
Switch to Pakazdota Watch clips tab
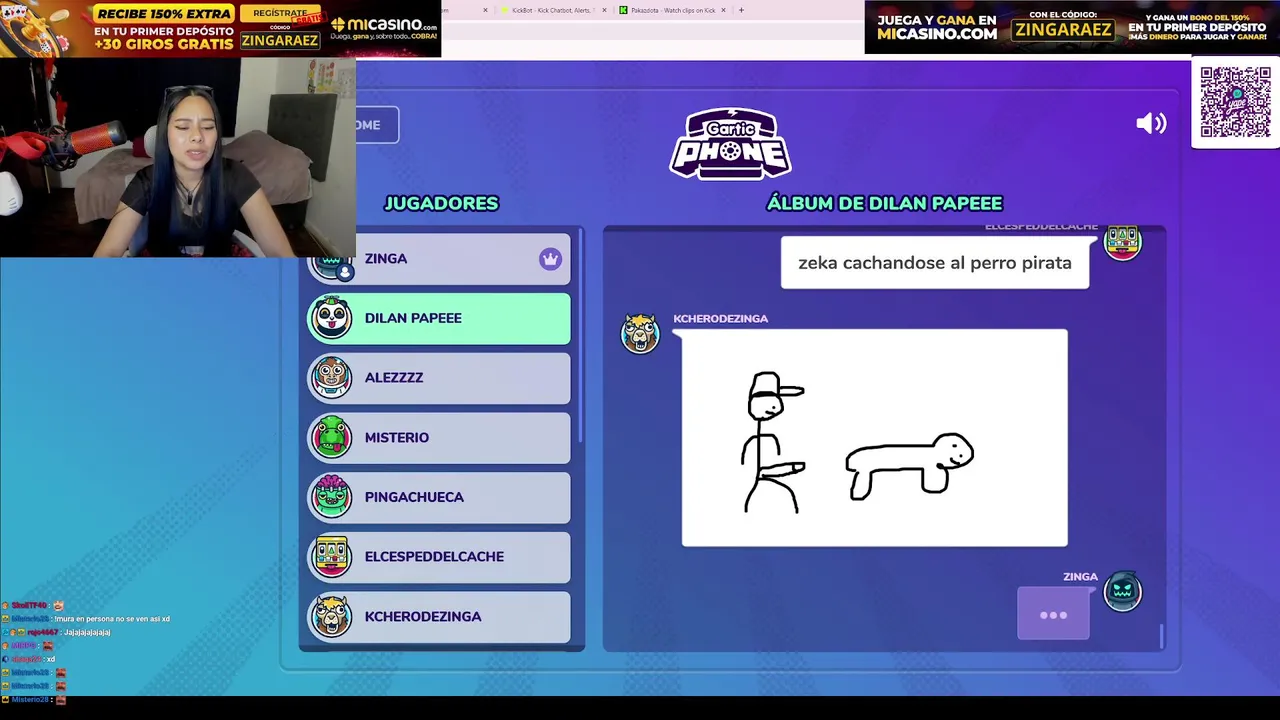(672, 10)
